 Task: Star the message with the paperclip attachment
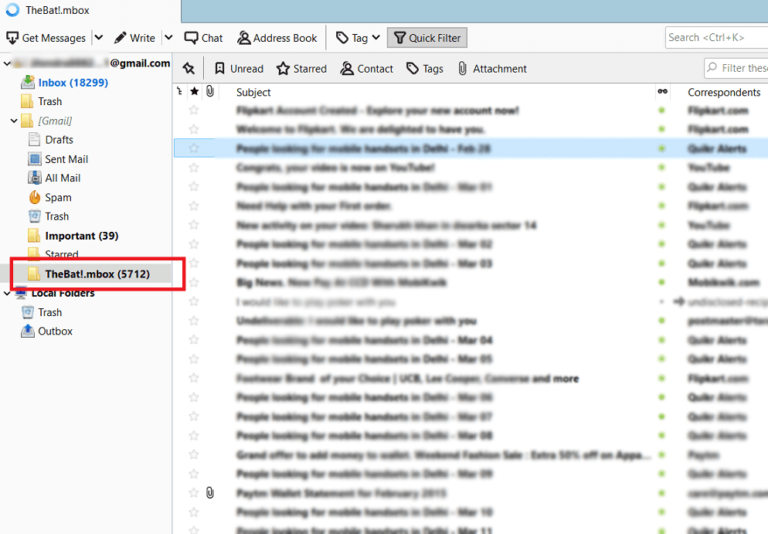194,492
